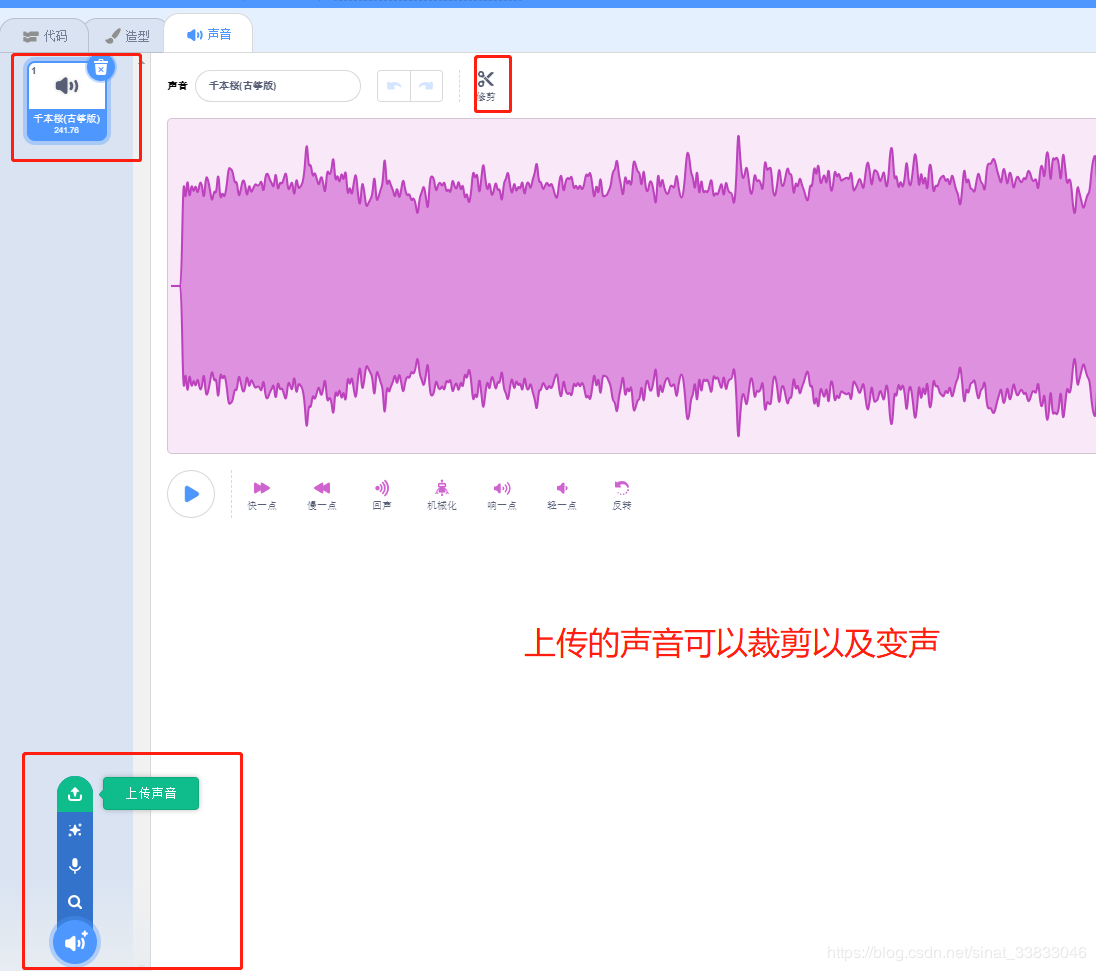Click the redo arrow button

(x=427, y=86)
